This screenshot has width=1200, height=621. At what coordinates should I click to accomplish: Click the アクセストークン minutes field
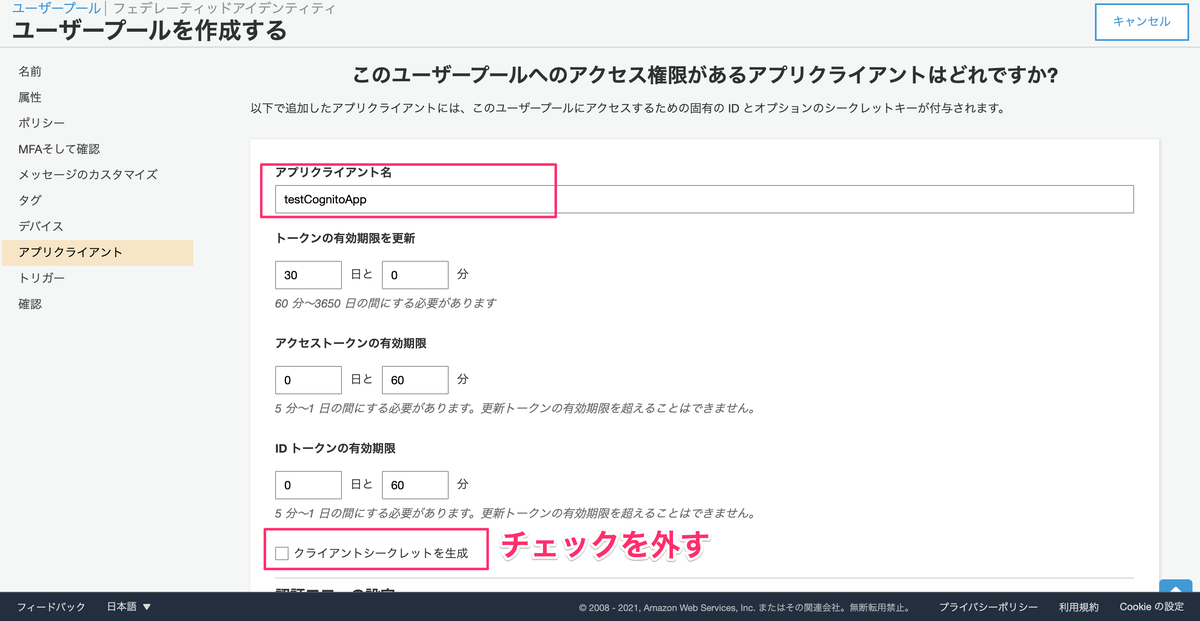[x=414, y=380]
